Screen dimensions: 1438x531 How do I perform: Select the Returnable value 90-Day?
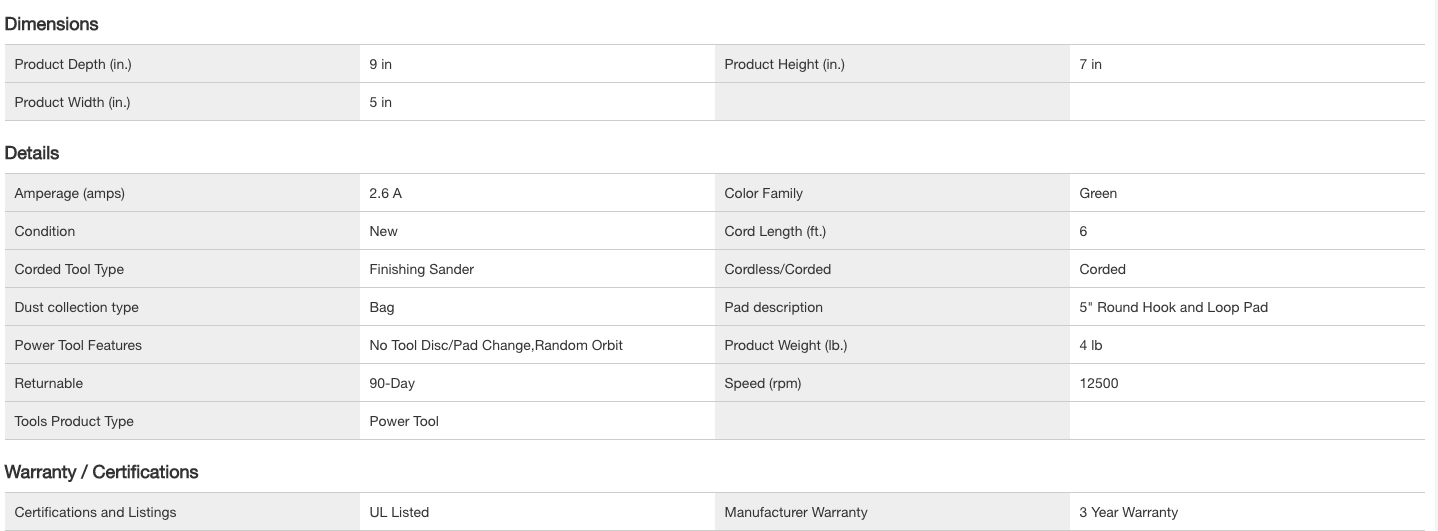392,383
